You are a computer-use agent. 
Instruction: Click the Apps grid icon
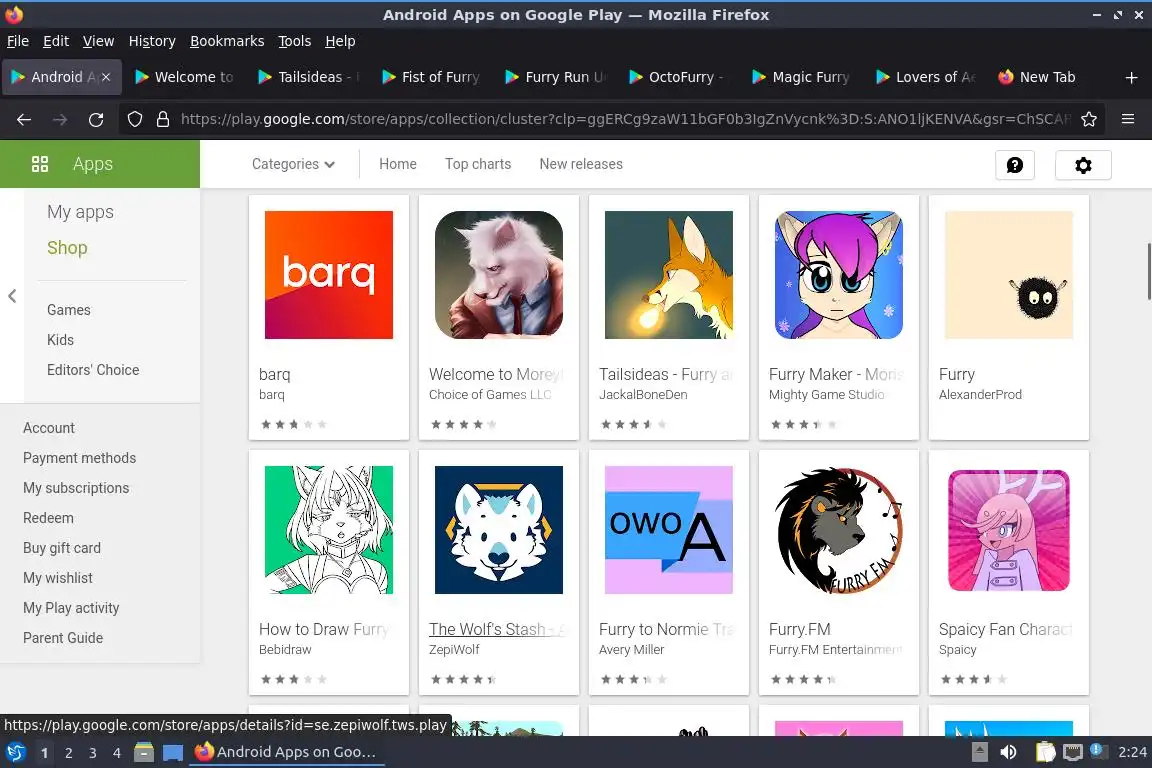pyautogui.click(x=40, y=164)
